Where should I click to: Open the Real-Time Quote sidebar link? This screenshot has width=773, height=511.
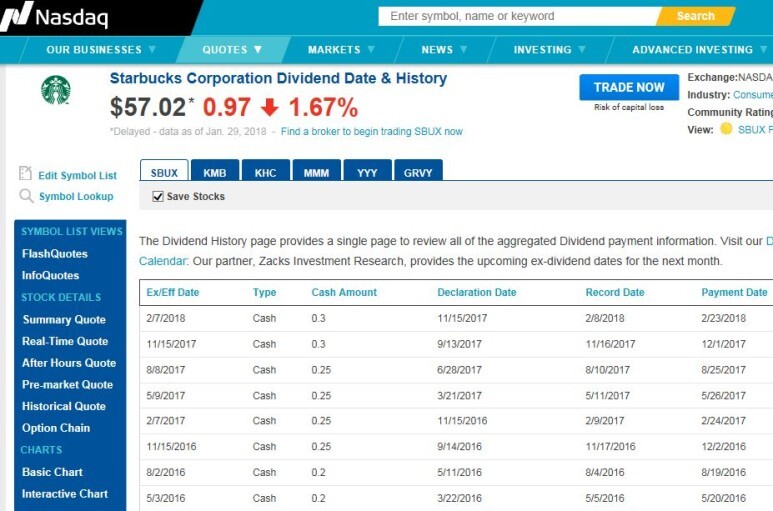[x=65, y=341]
